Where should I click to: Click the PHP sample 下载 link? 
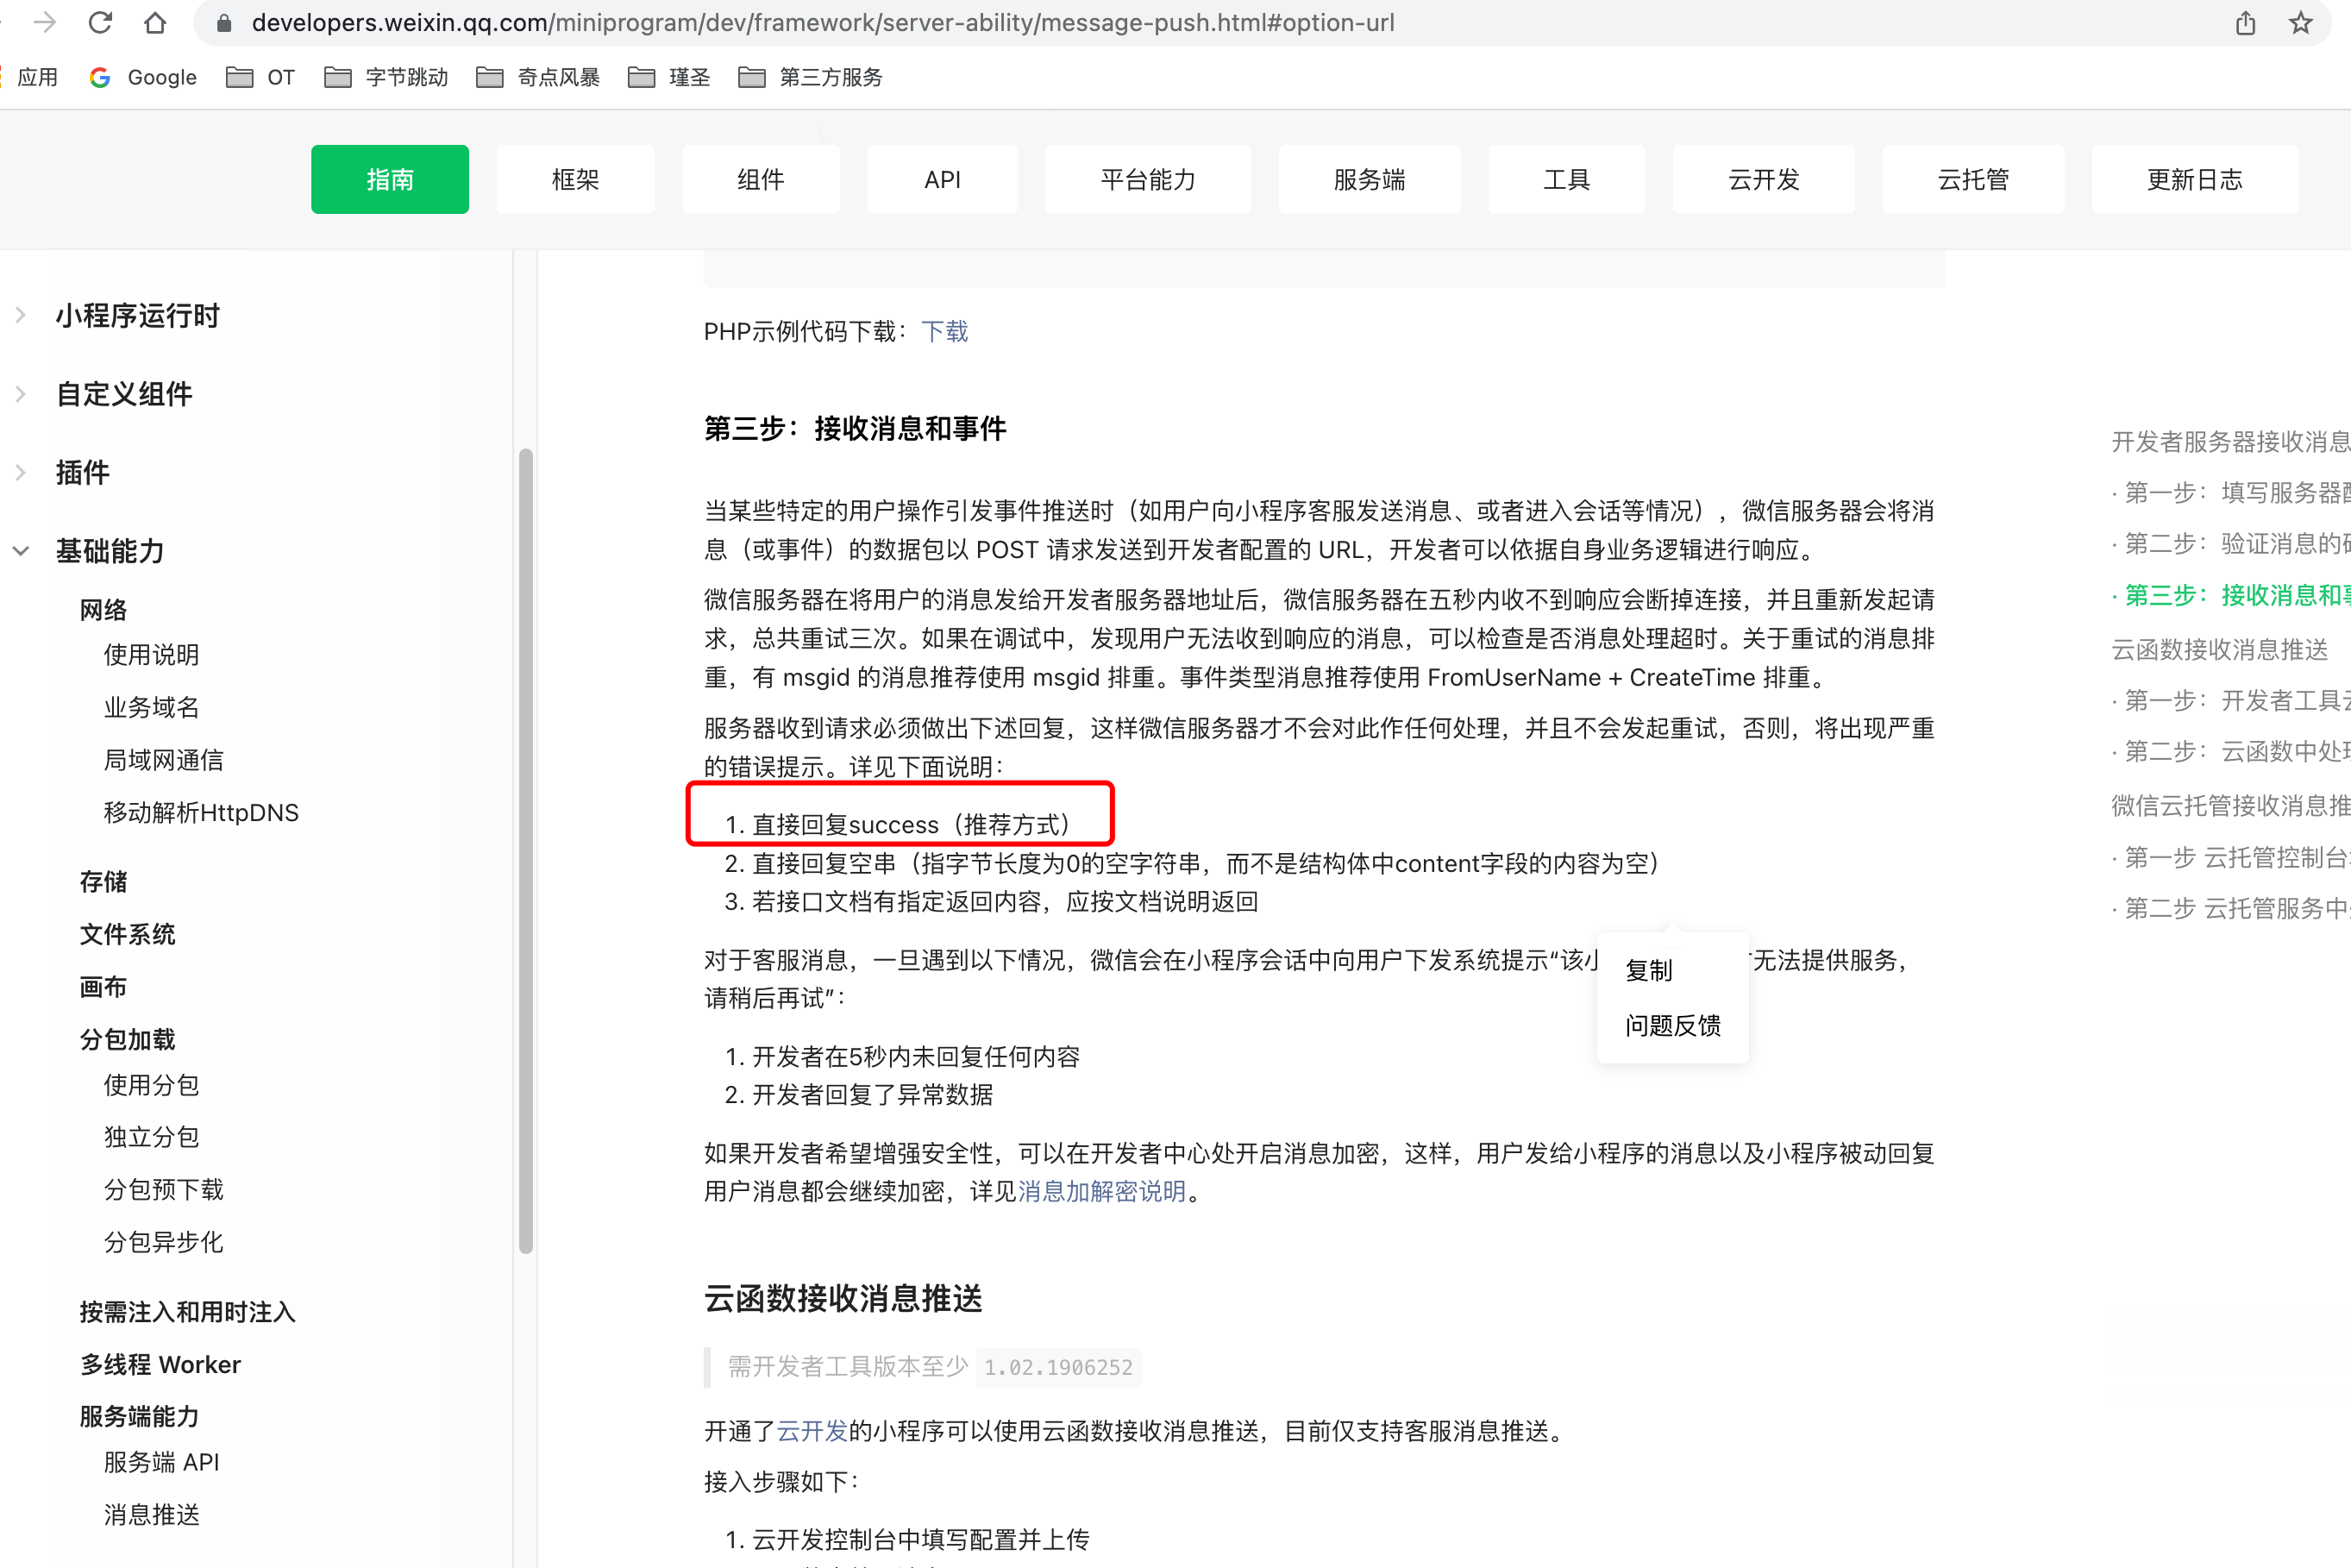944,331
